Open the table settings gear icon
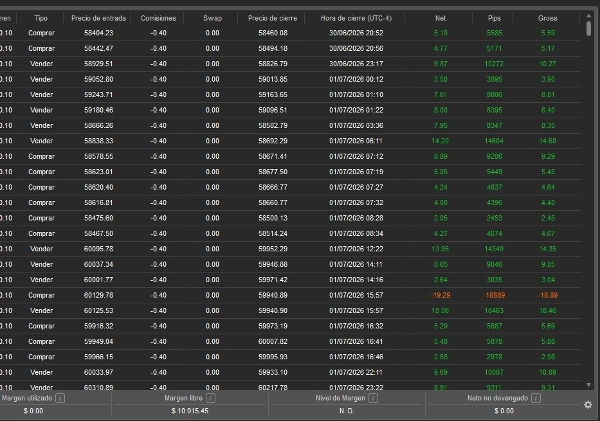Viewport: 600px width, 421px height. [588, 405]
